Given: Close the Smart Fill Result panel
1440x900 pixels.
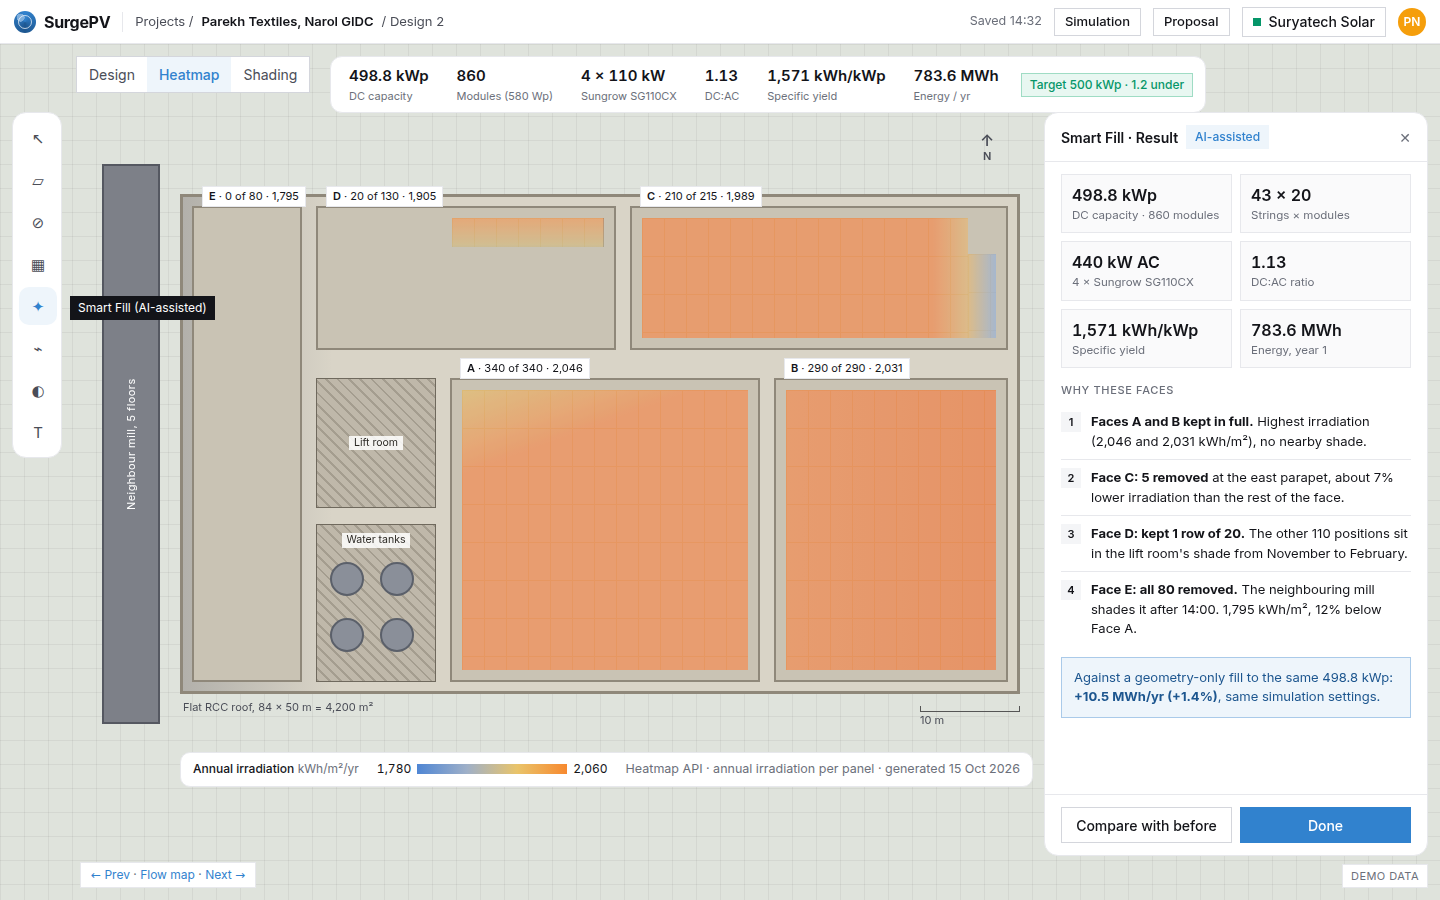Looking at the screenshot, I should click(x=1405, y=138).
